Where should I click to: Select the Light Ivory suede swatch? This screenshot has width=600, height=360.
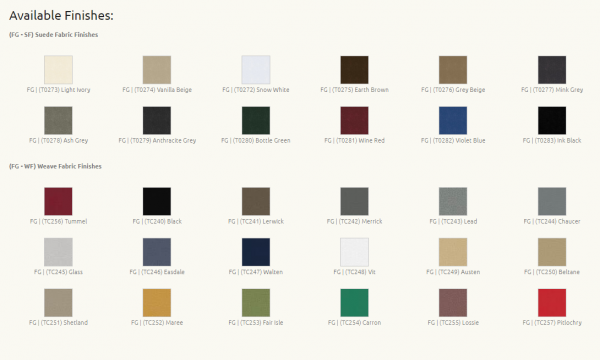click(x=58, y=70)
